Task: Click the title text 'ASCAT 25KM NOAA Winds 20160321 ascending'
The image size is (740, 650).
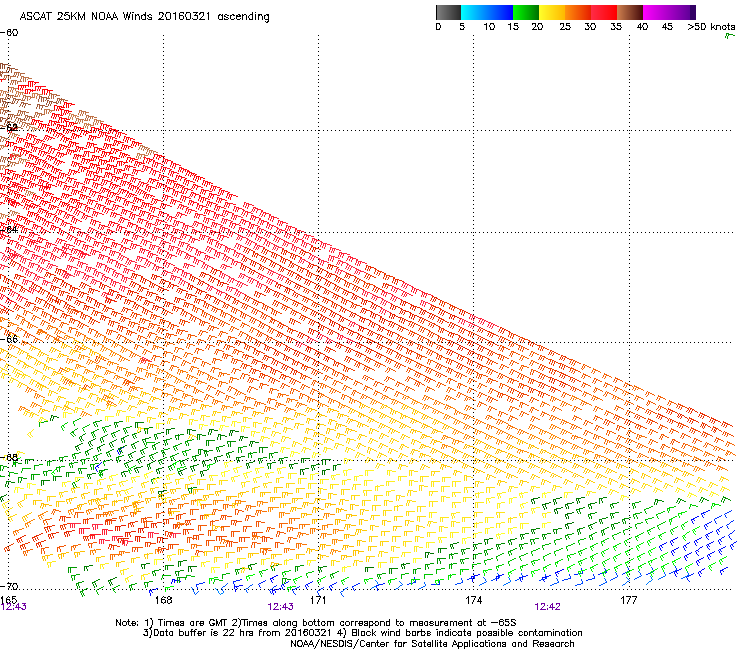Action: tap(144, 17)
